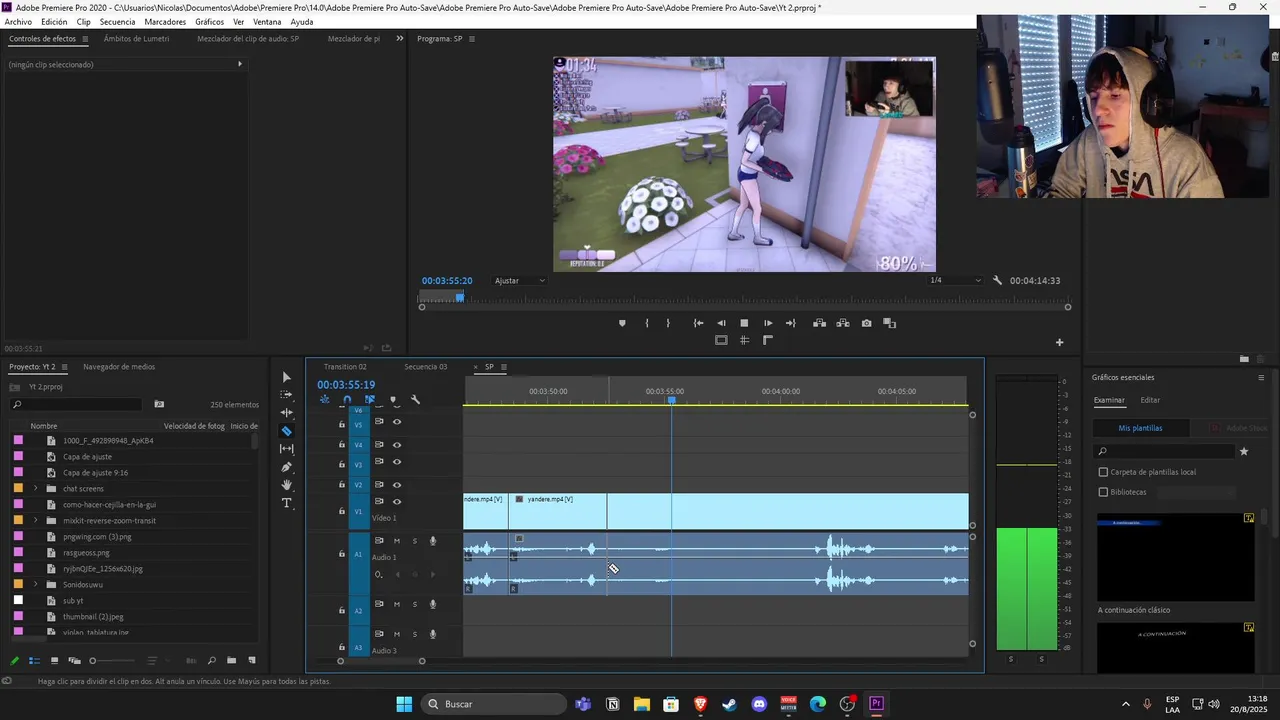Toggle V2 track output eye

coord(397,485)
